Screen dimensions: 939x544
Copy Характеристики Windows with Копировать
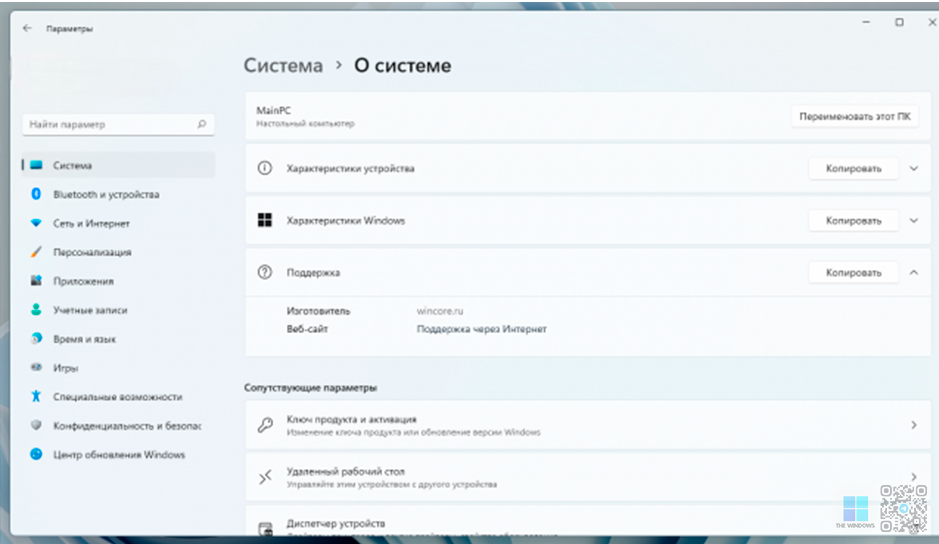(x=853, y=220)
